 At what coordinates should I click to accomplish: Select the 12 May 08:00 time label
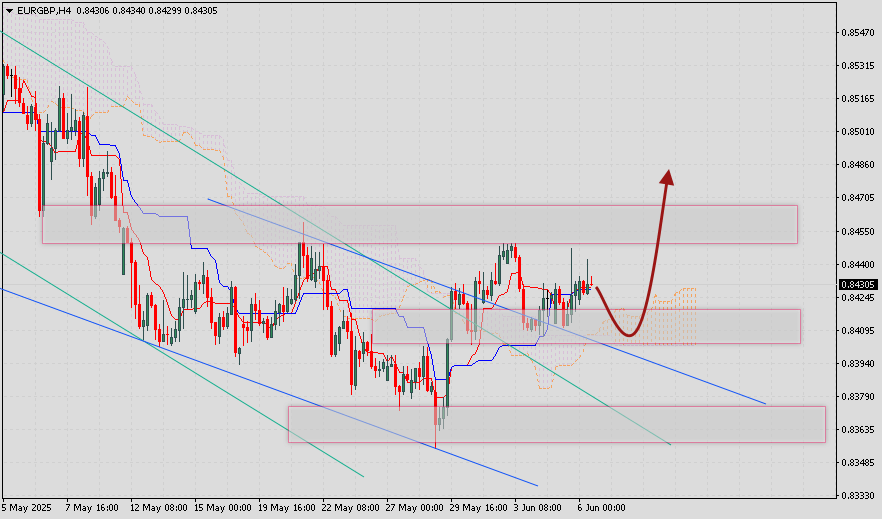159,508
